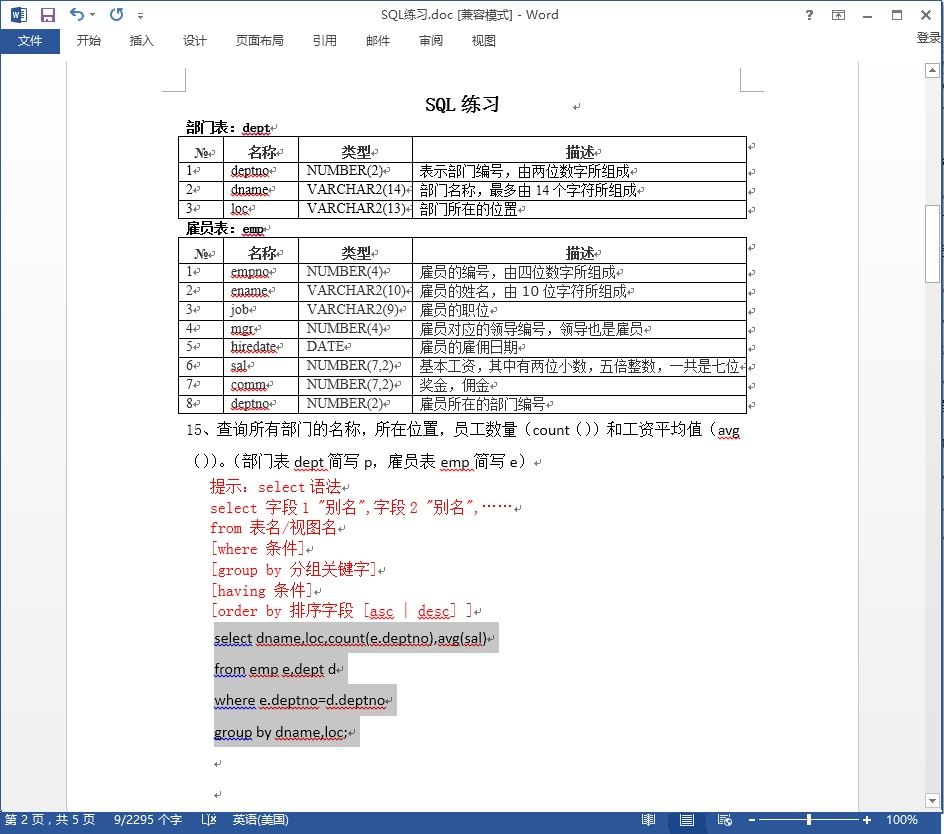Click the '部门表: dept' heading
The width and height of the screenshot is (944, 834).
pyautogui.click(x=228, y=128)
